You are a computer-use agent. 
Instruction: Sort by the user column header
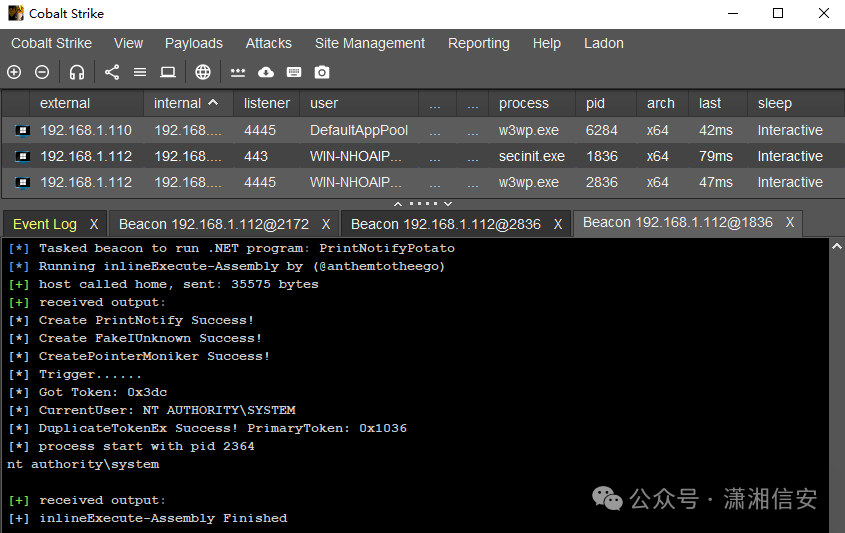[x=359, y=103]
